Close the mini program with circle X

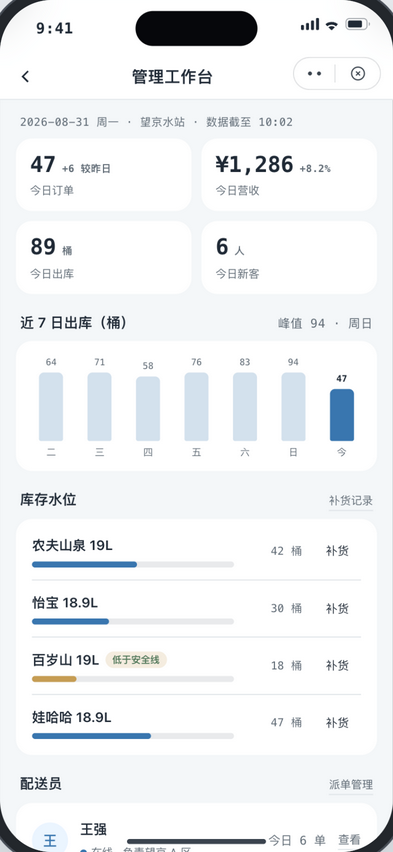[358, 73]
